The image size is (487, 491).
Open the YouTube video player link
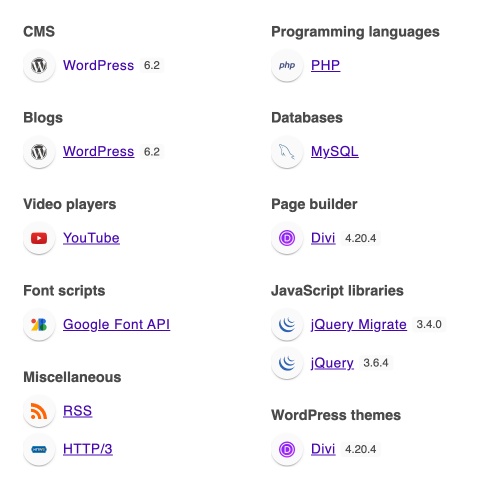pos(91,238)
